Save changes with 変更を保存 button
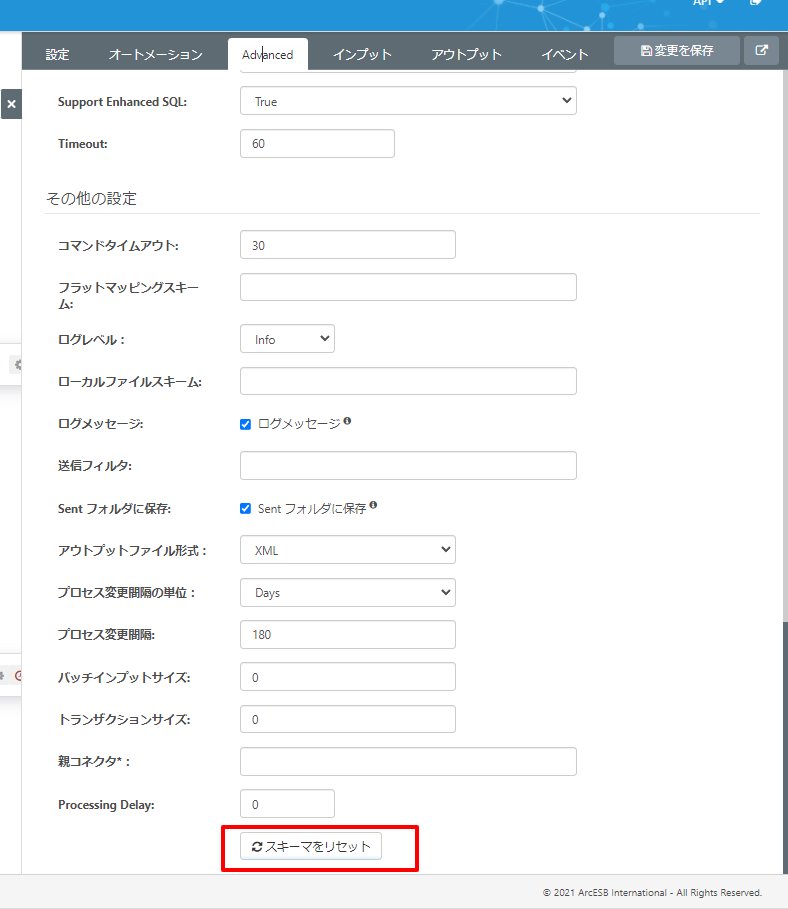Screen dimensions: 788x909 [676, 50]
